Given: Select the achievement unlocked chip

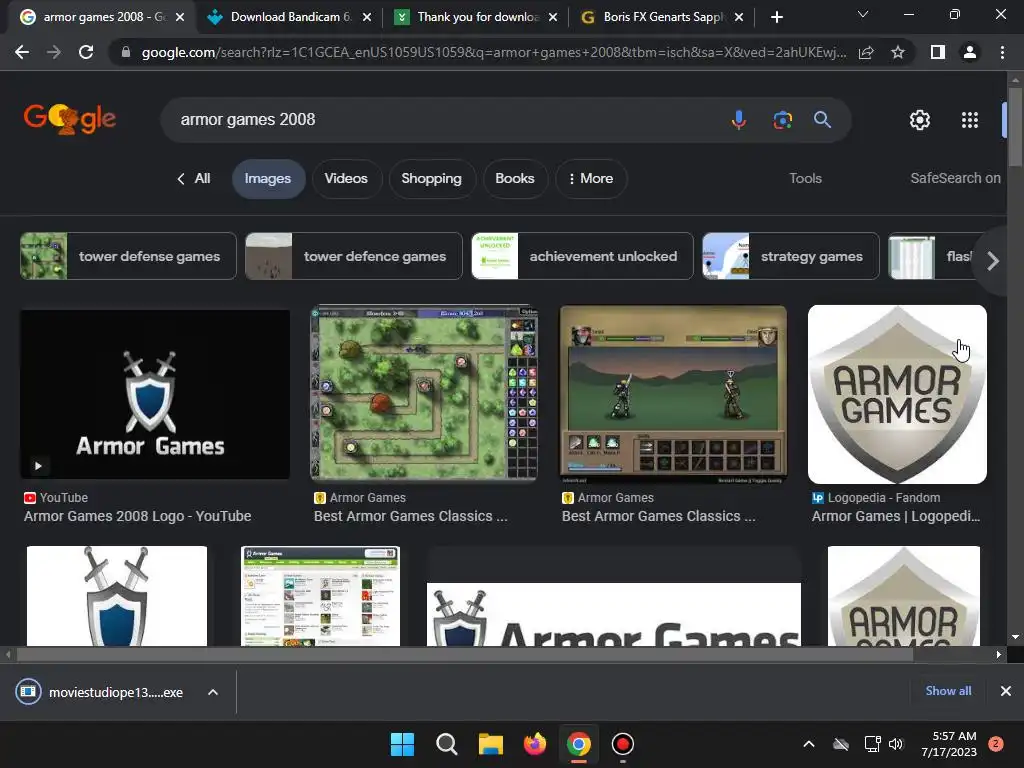Looking at the screenshot, I should pos(582,256).
